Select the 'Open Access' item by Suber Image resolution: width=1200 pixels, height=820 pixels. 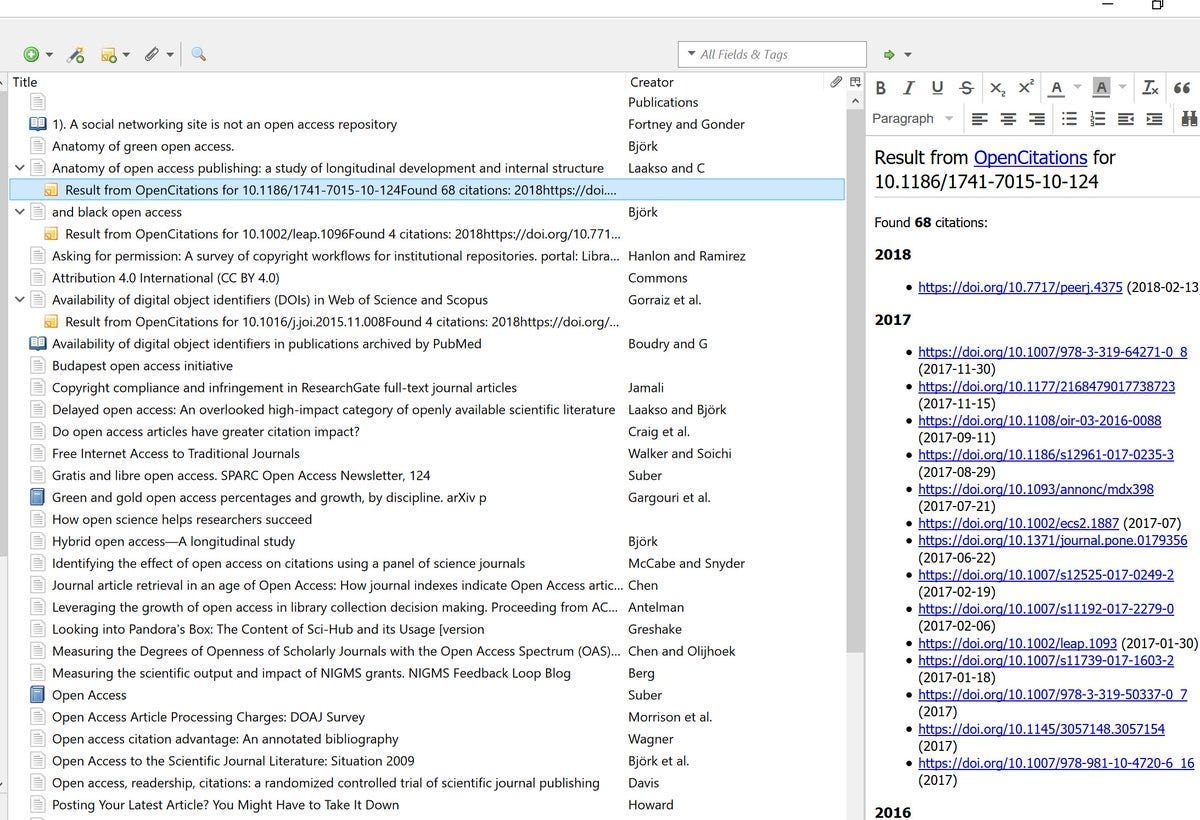click(89, 695)
